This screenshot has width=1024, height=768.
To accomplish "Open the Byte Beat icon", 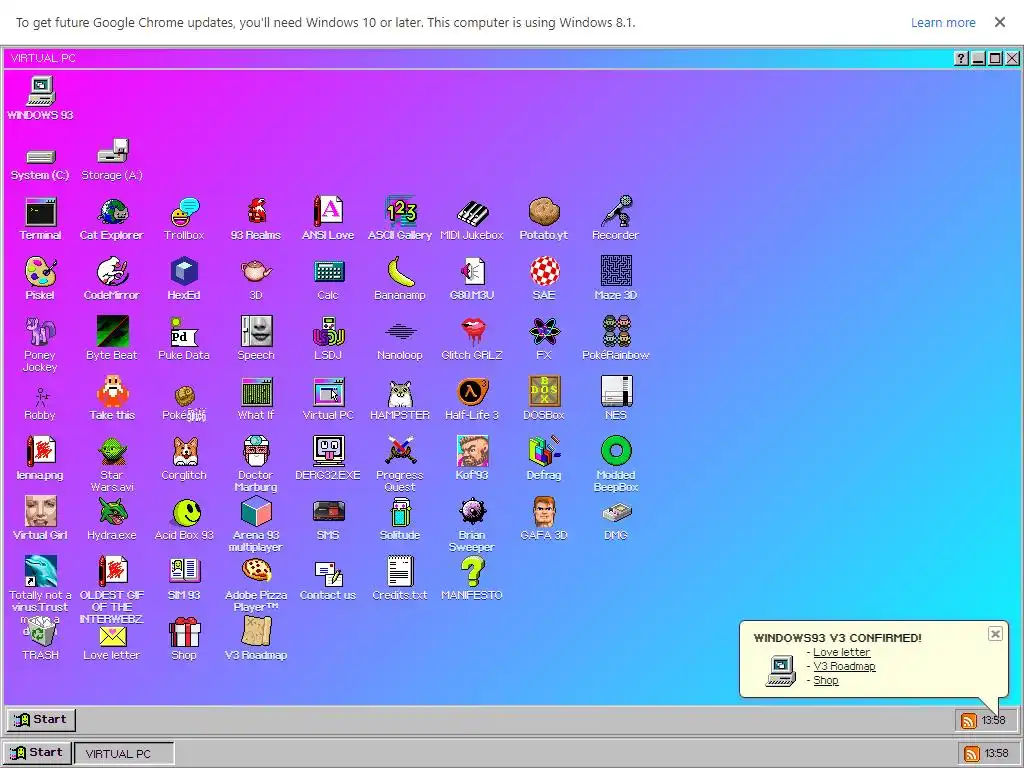I will coord(112,339).
